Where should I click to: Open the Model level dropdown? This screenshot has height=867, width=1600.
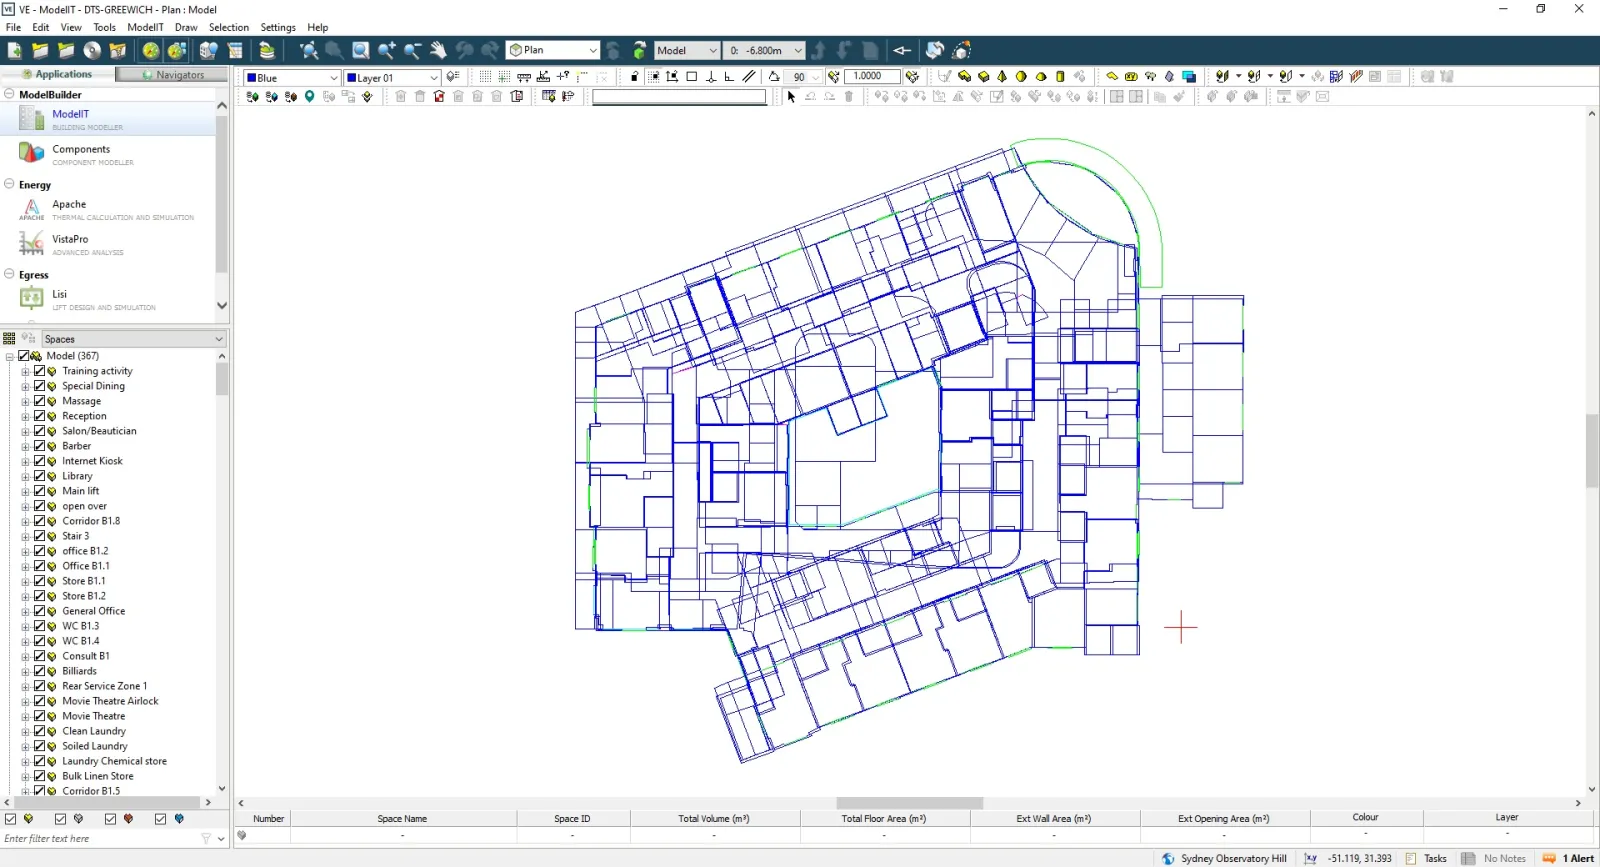click(687, 50)
